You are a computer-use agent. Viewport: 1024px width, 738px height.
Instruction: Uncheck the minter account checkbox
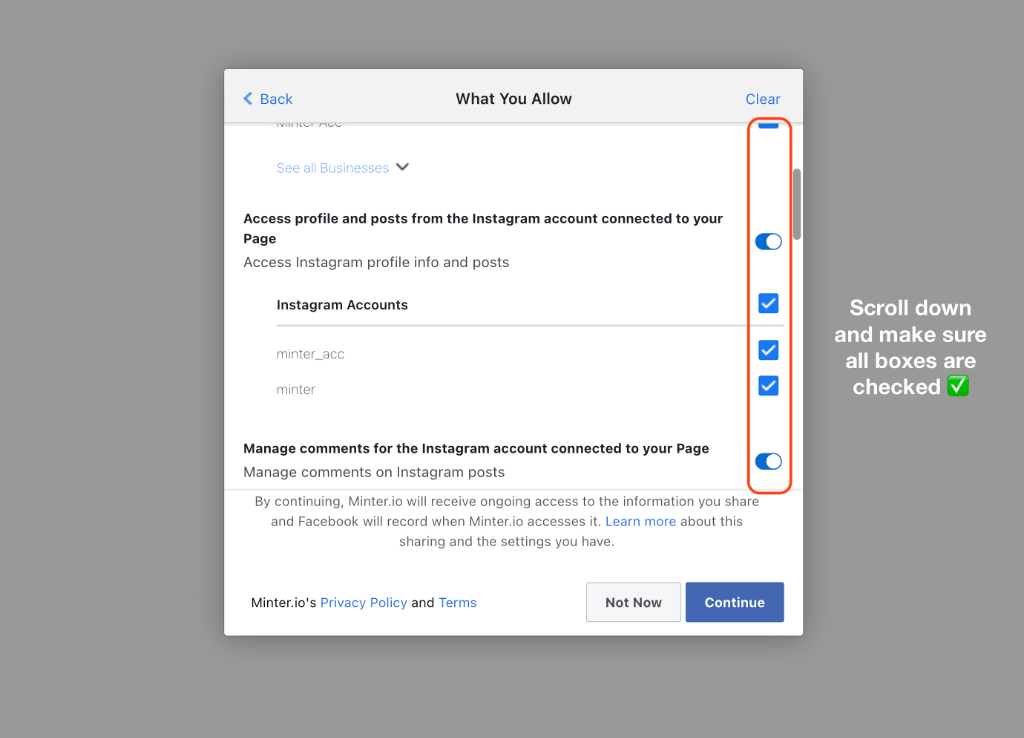coord(768,386)
